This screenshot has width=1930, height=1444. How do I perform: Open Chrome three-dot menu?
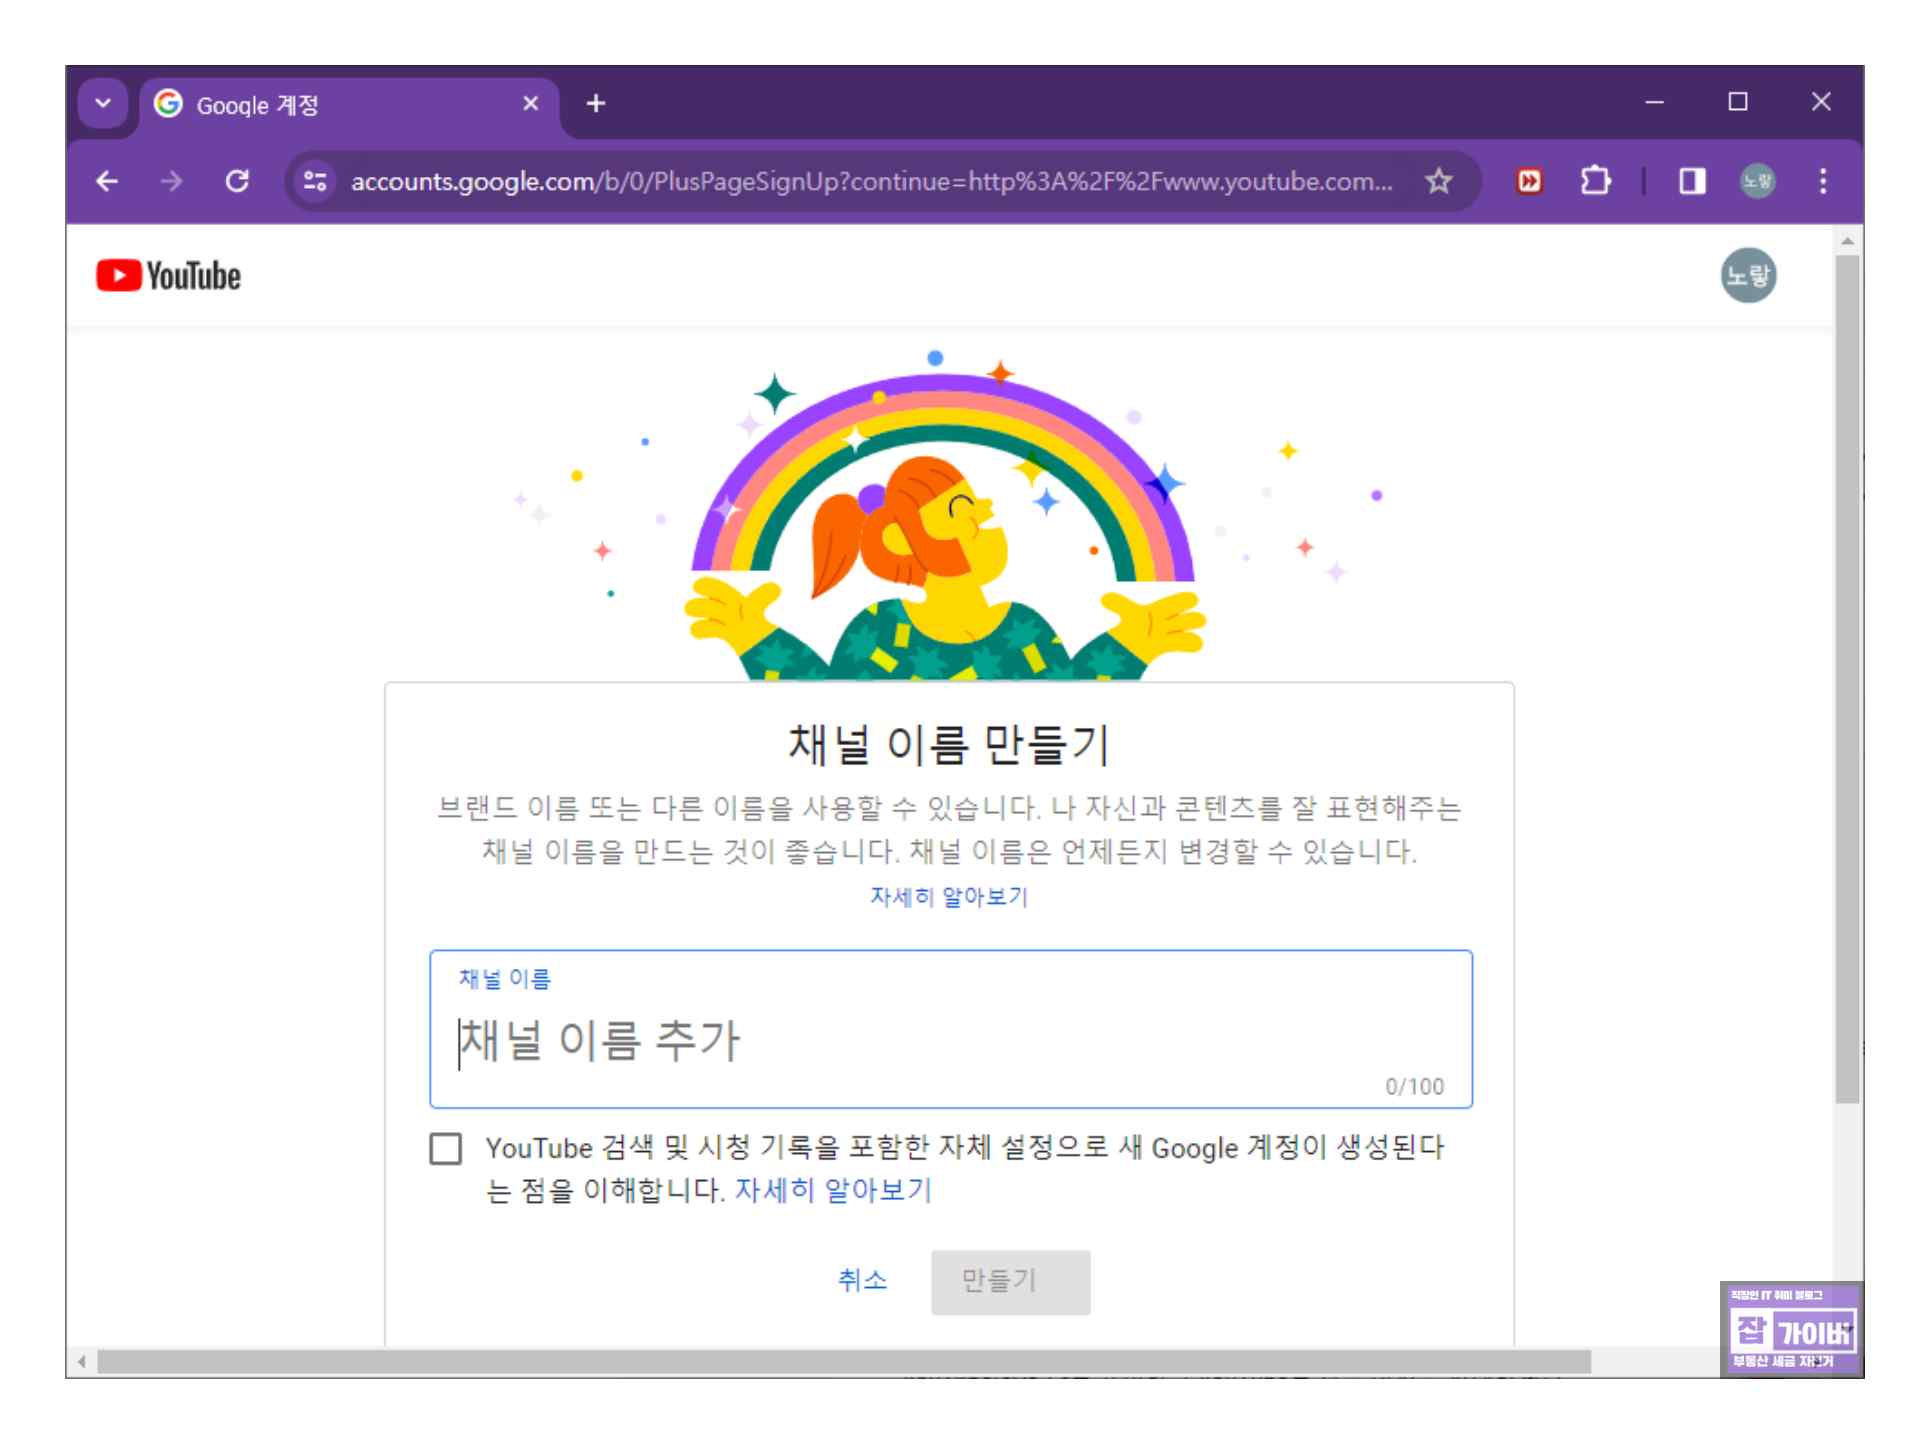1822,181
